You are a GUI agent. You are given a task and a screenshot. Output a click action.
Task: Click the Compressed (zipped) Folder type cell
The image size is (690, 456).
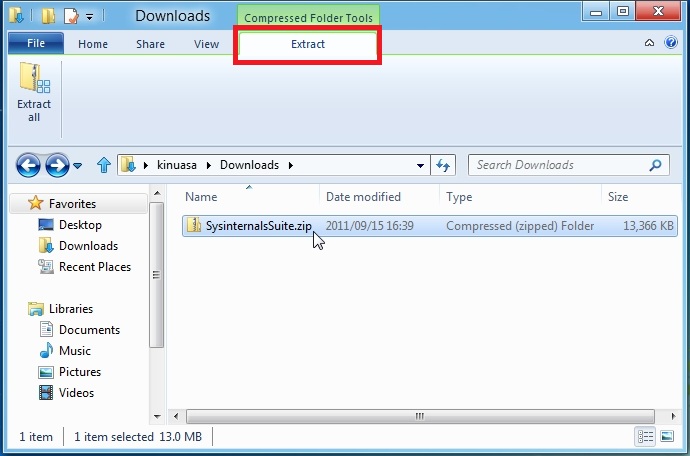pyautogui.click(x=520, y=226)
